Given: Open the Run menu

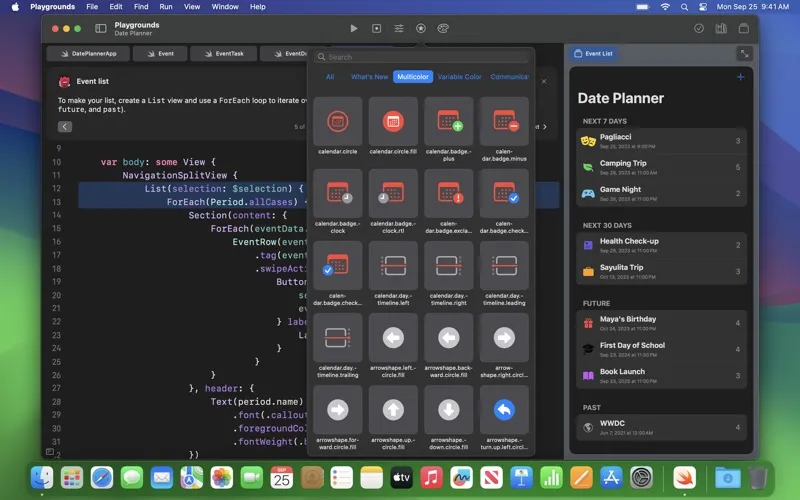Looking at the screenshot, I should point(166,7).
